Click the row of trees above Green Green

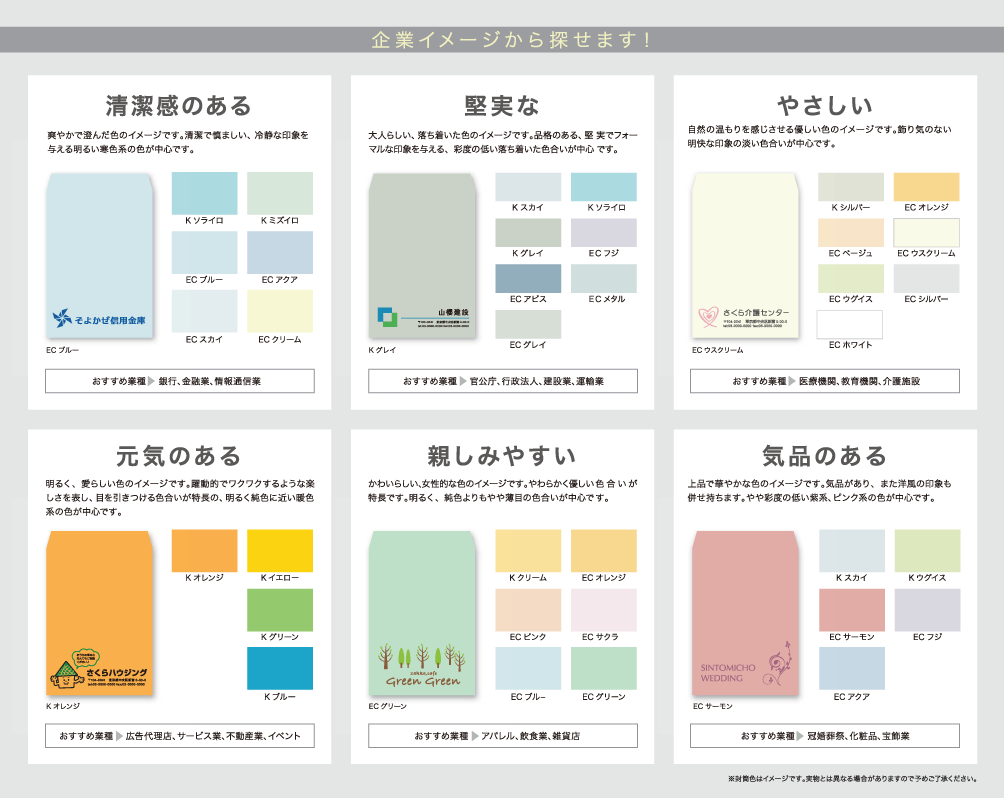(x=419, y=657)
